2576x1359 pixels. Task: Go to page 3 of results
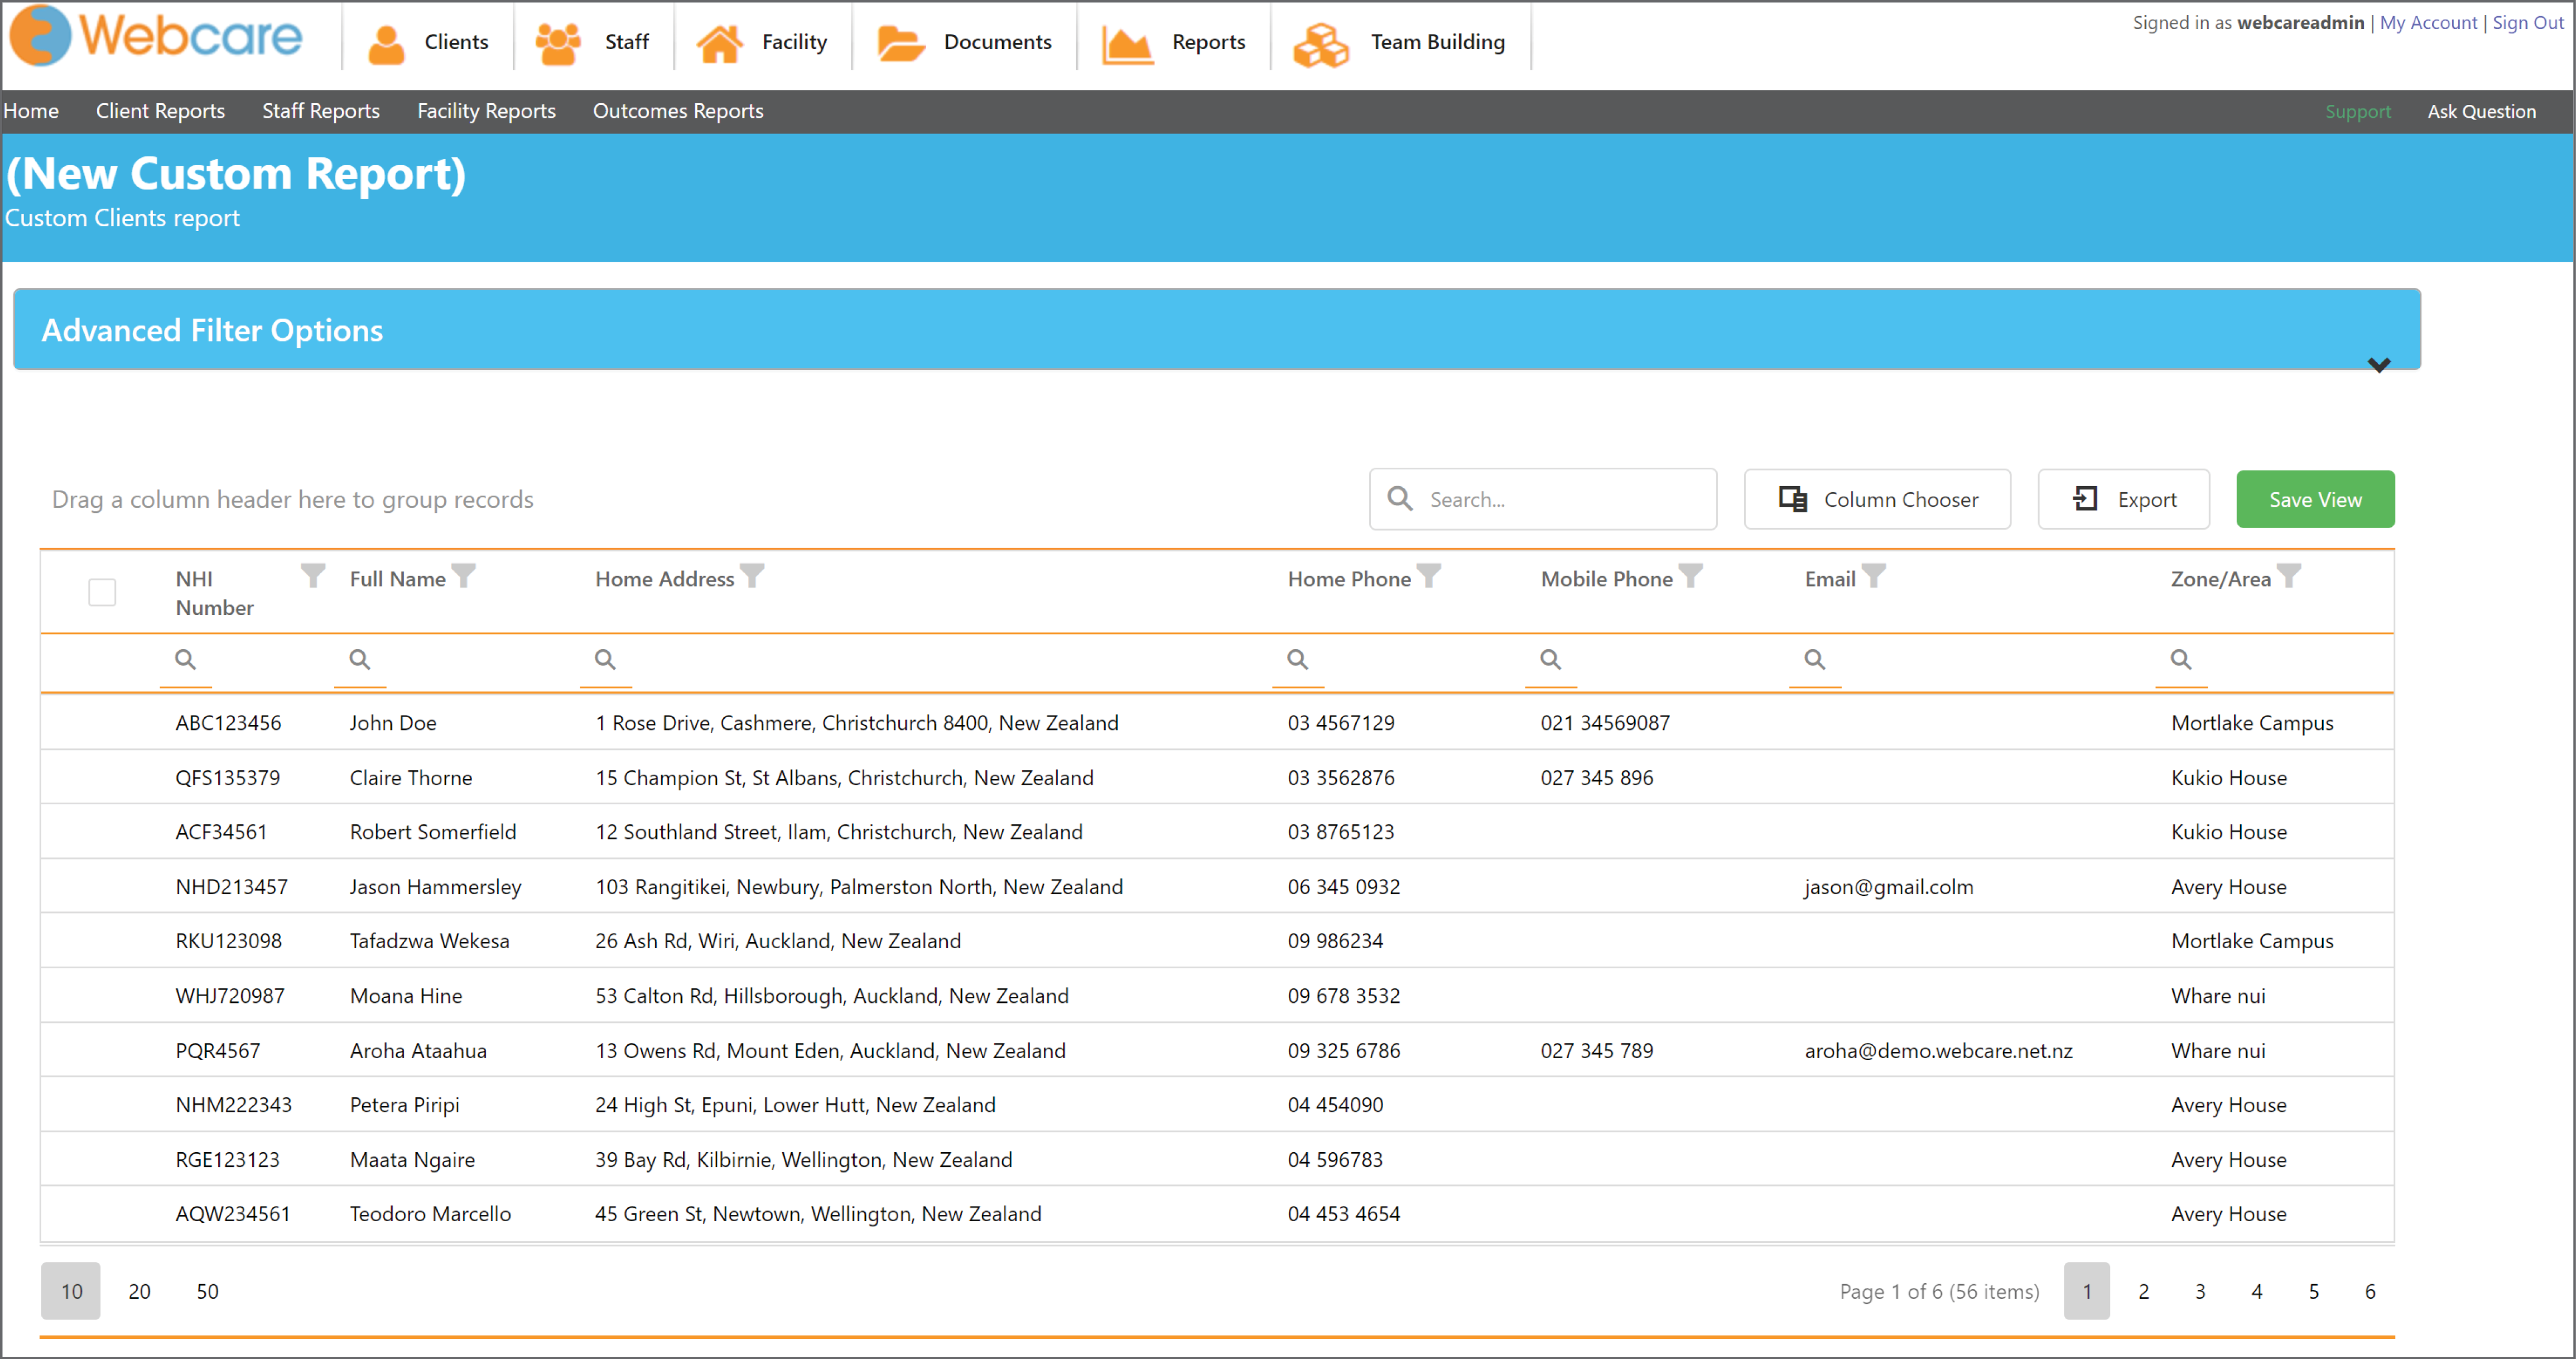(2199, 1291)
